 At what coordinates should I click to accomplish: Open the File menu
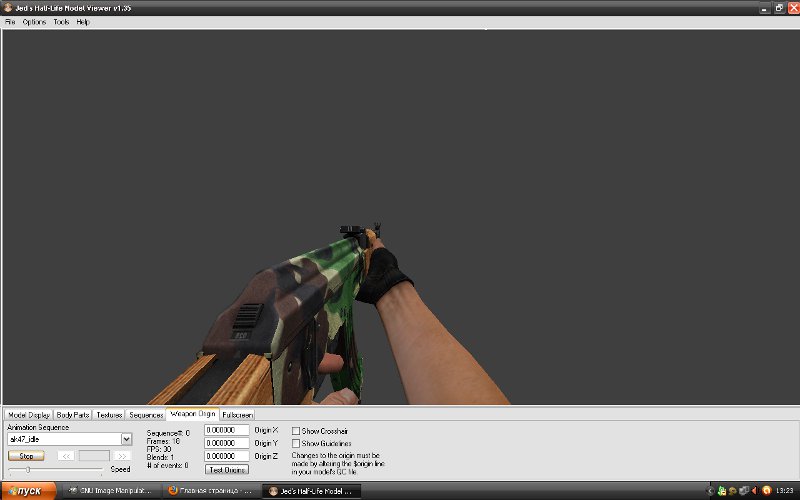(x=10, y=22)
